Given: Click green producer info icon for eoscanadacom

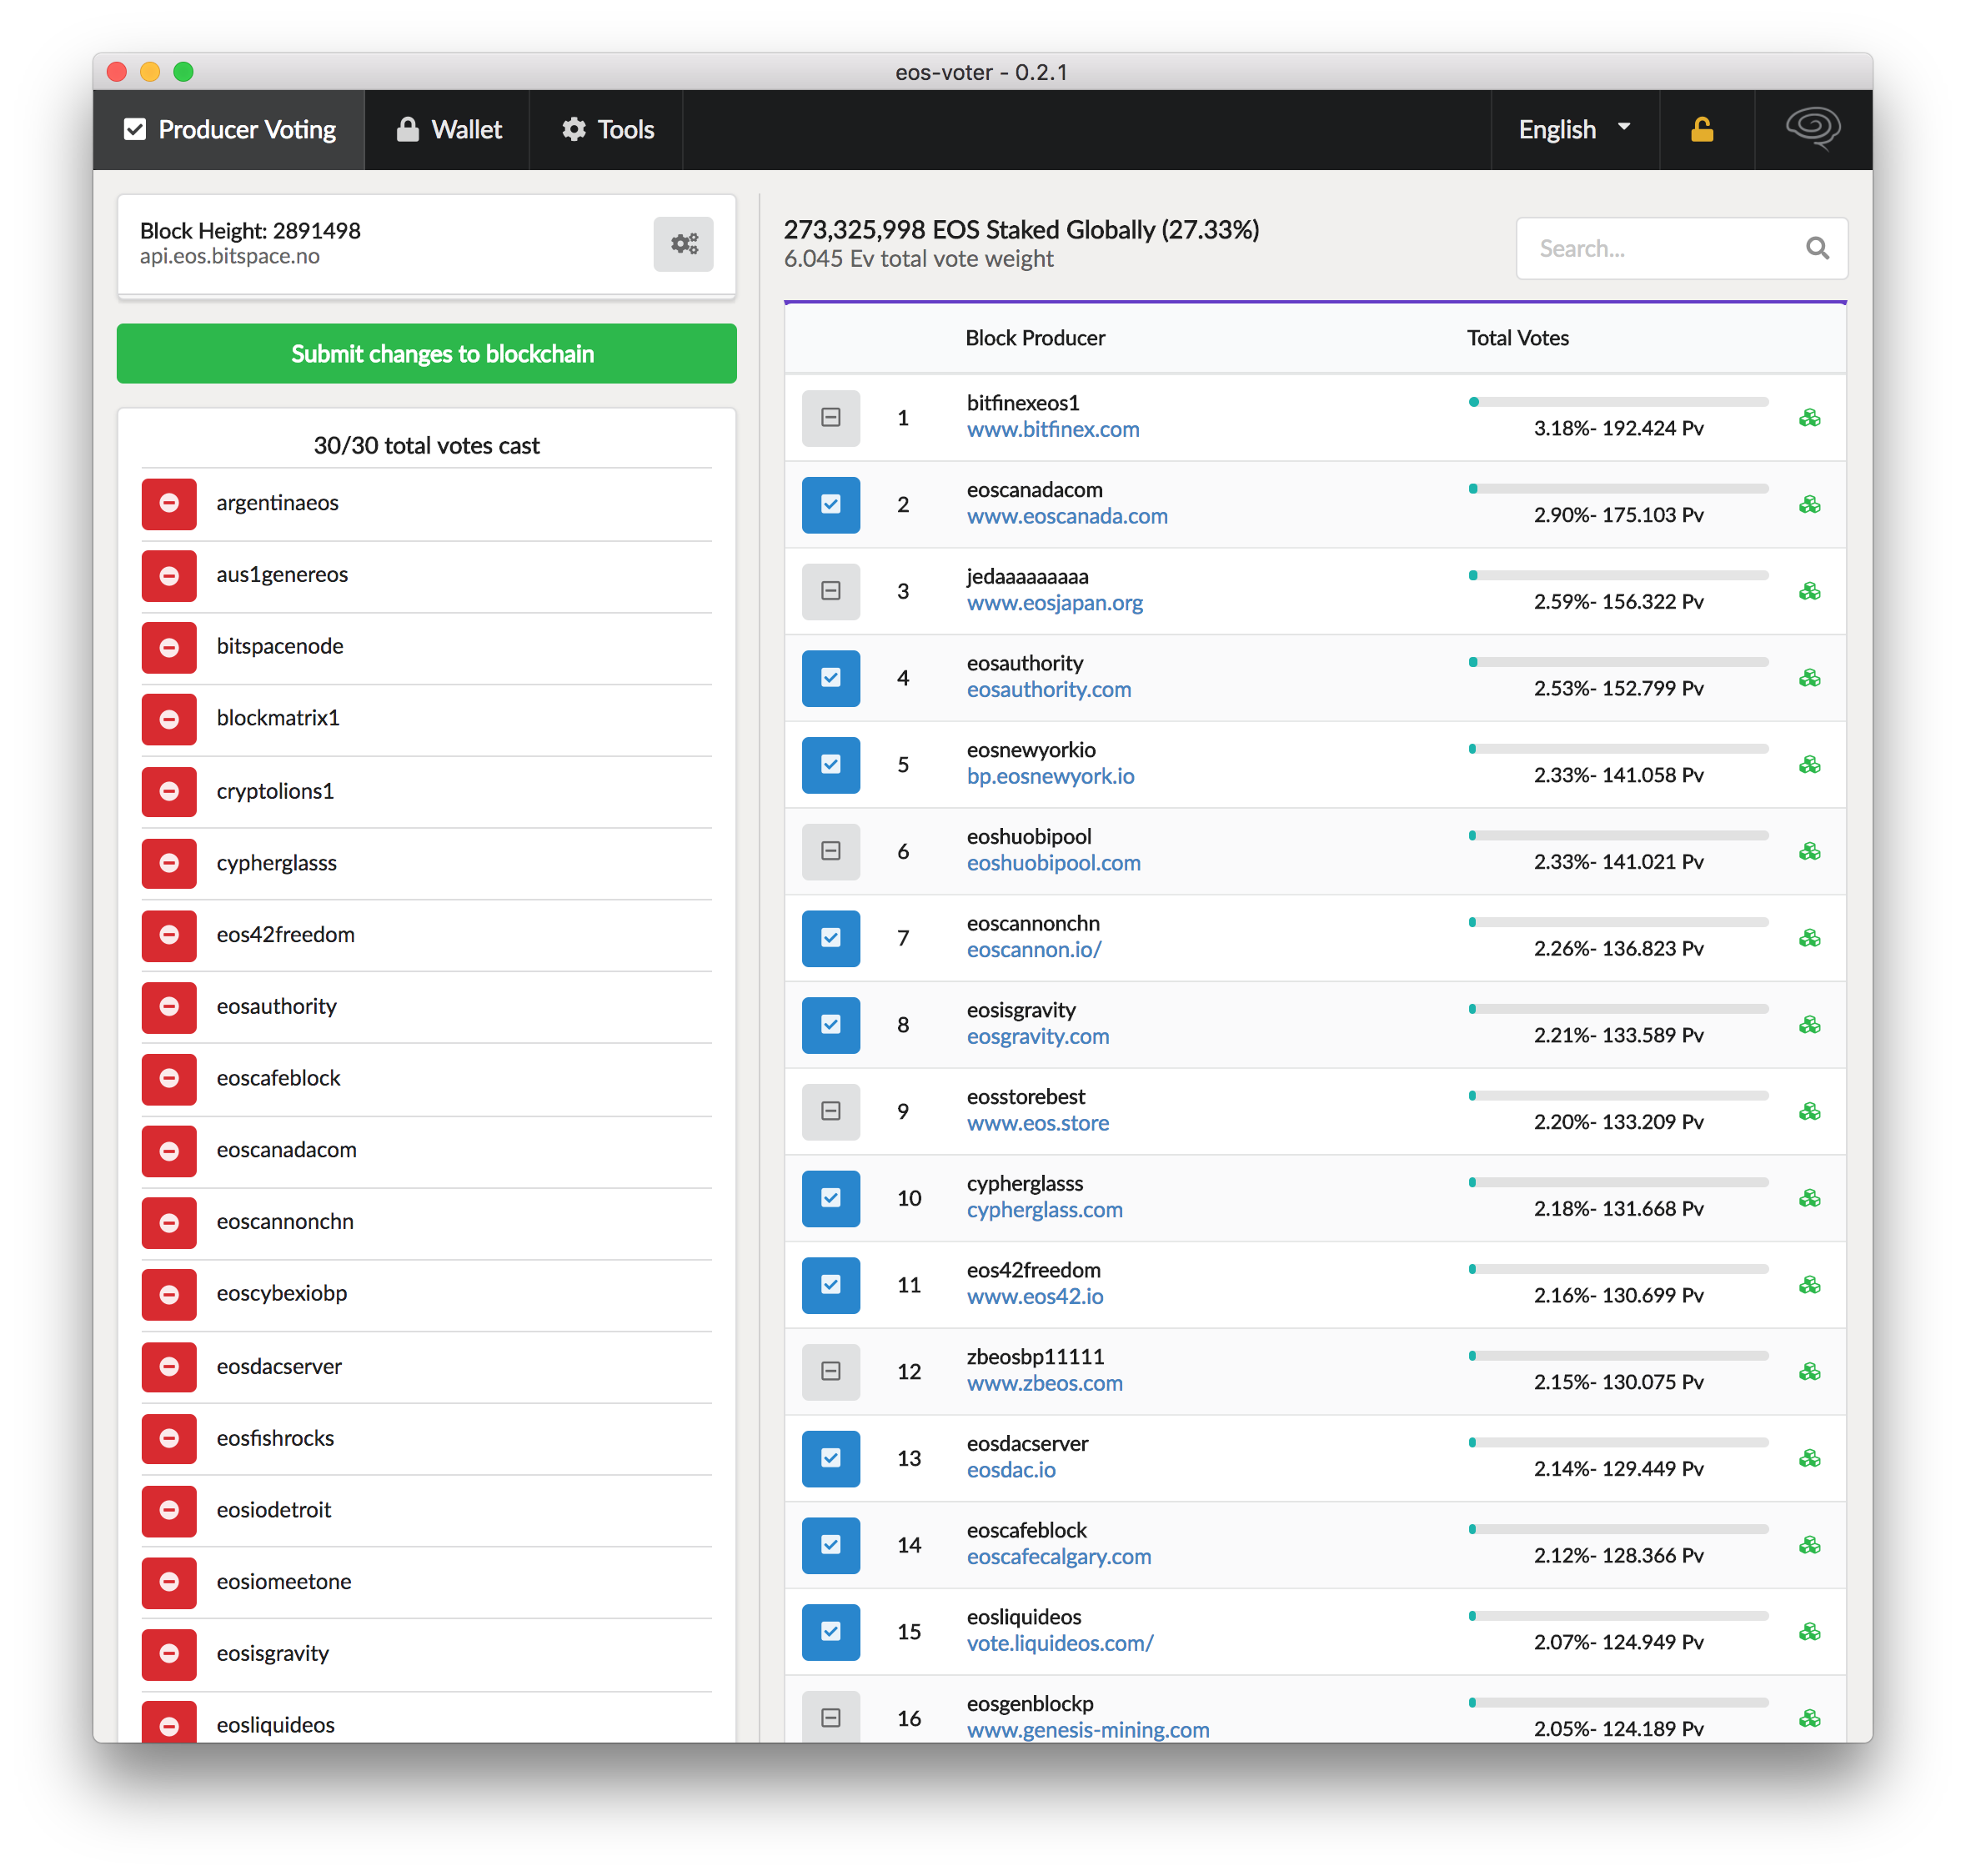Looking at the screenshot, I should pos(1809,505).
